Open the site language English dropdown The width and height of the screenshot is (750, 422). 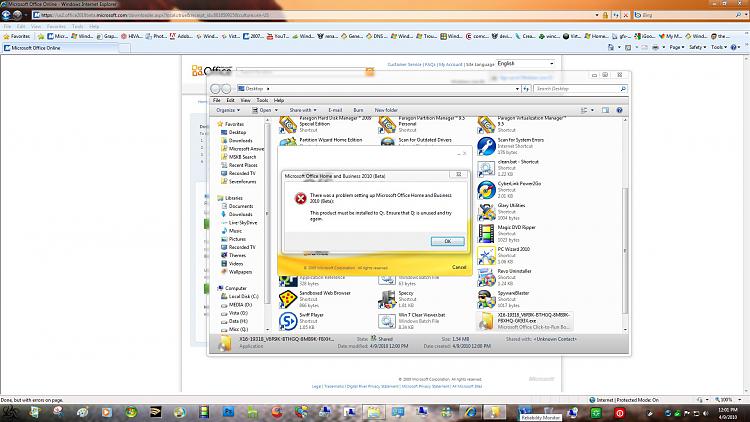(x=526, y=63)
